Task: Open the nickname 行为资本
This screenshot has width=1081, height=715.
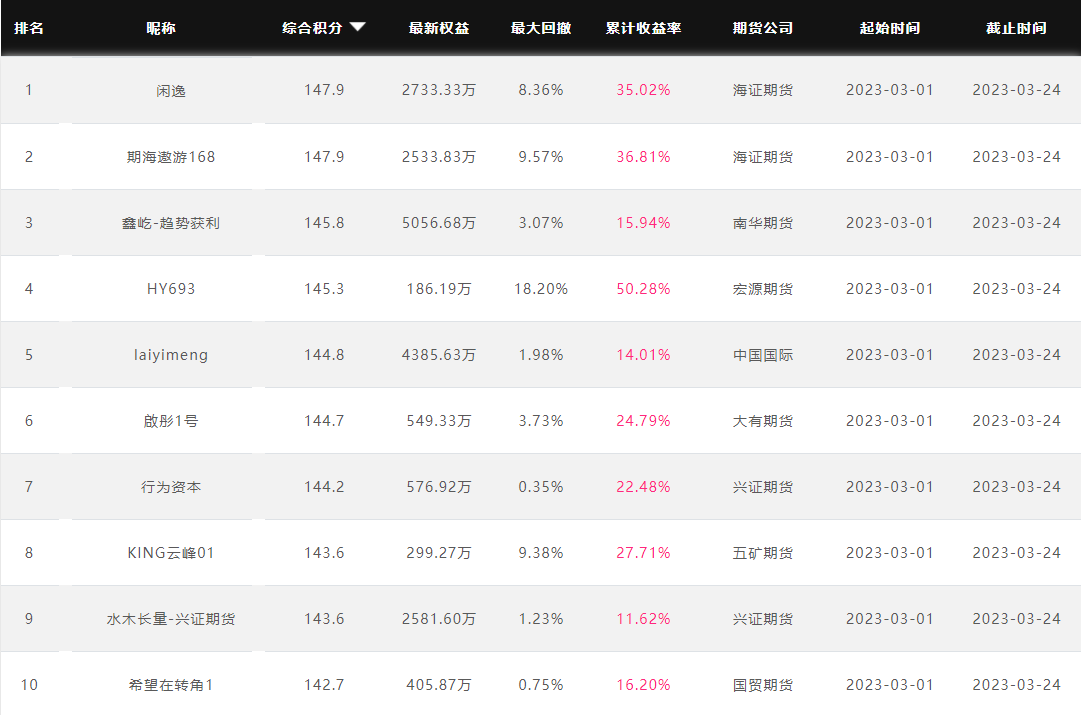Action: point(171,487)
